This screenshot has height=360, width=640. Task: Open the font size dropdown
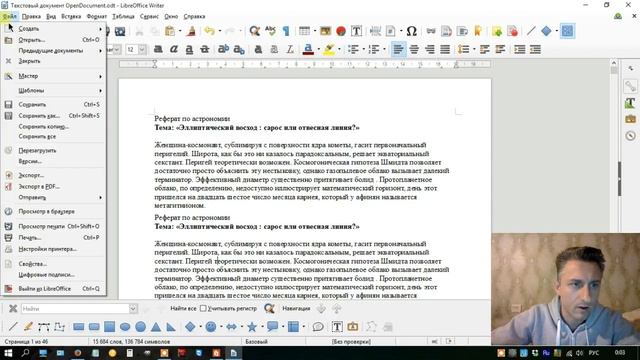pyautogui.click(x=142, y=49)
